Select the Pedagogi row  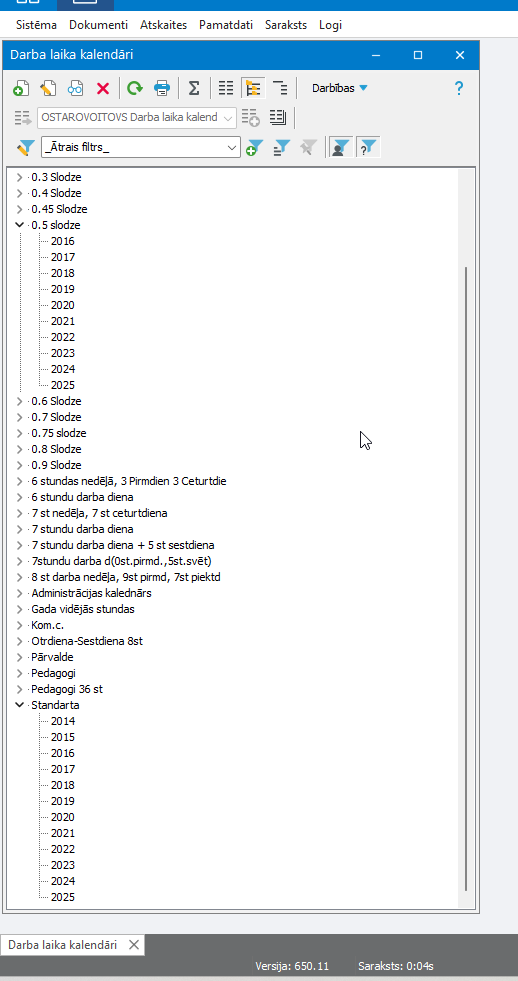pyautogui.click(x=53, y=673)
